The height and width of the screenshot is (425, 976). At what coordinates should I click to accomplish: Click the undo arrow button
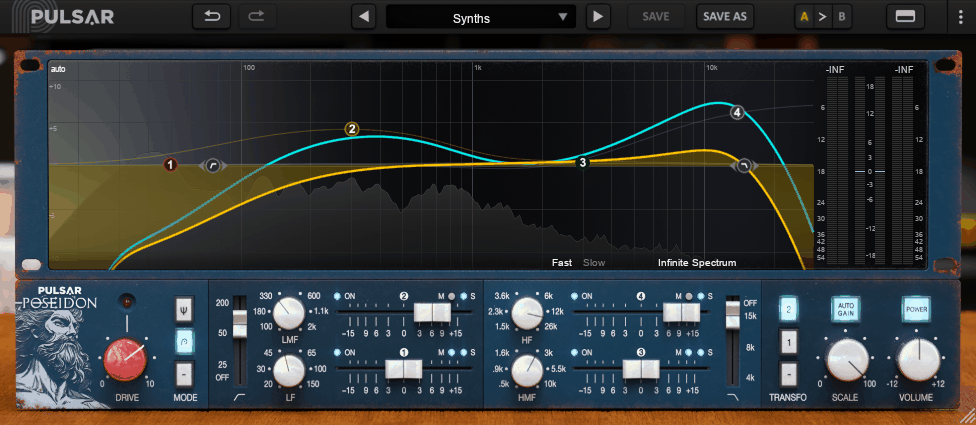coord(212,17)
